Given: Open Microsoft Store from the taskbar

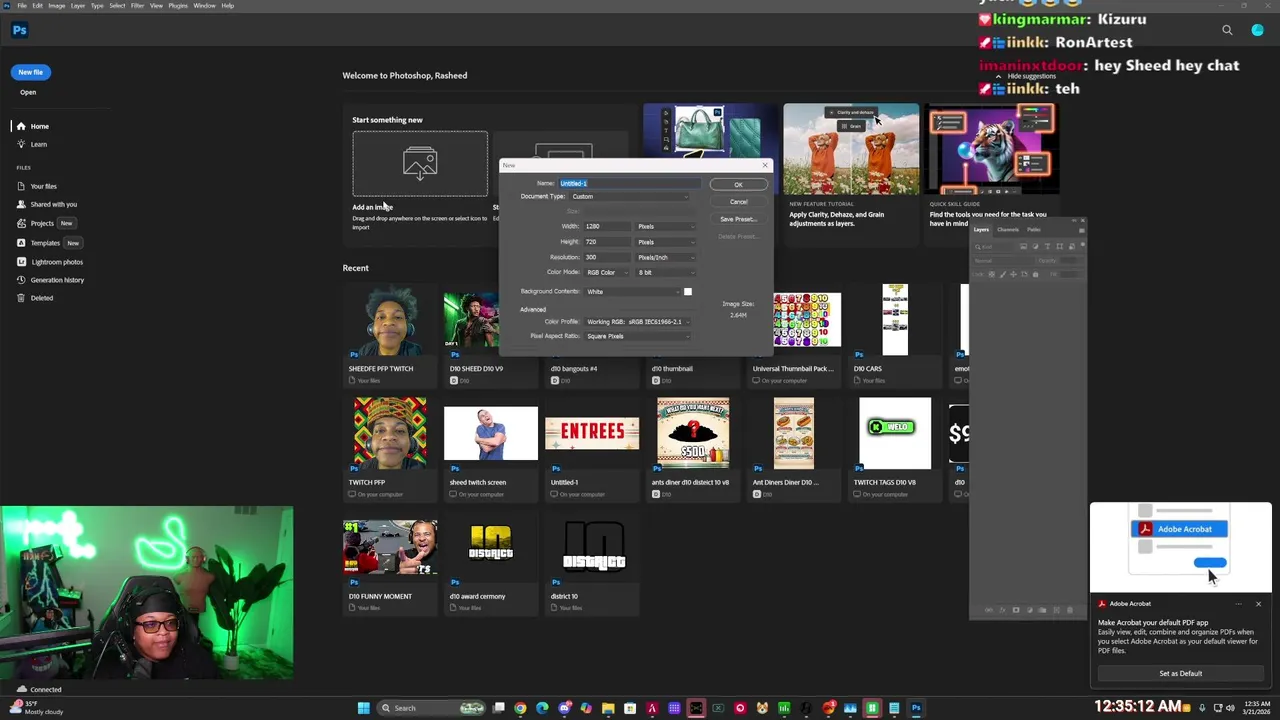Looking at the screenshot, I should coord(630,708).
